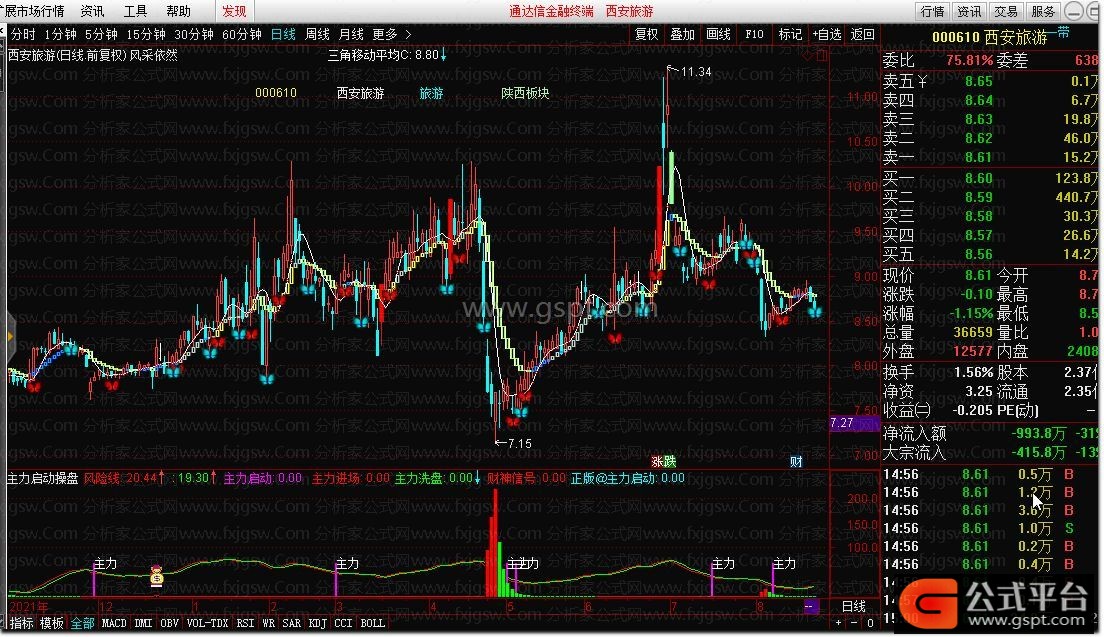This screenshot has height=637, width=1104.
Task: Add stock via +自选 button
Action: click(826, 34)
